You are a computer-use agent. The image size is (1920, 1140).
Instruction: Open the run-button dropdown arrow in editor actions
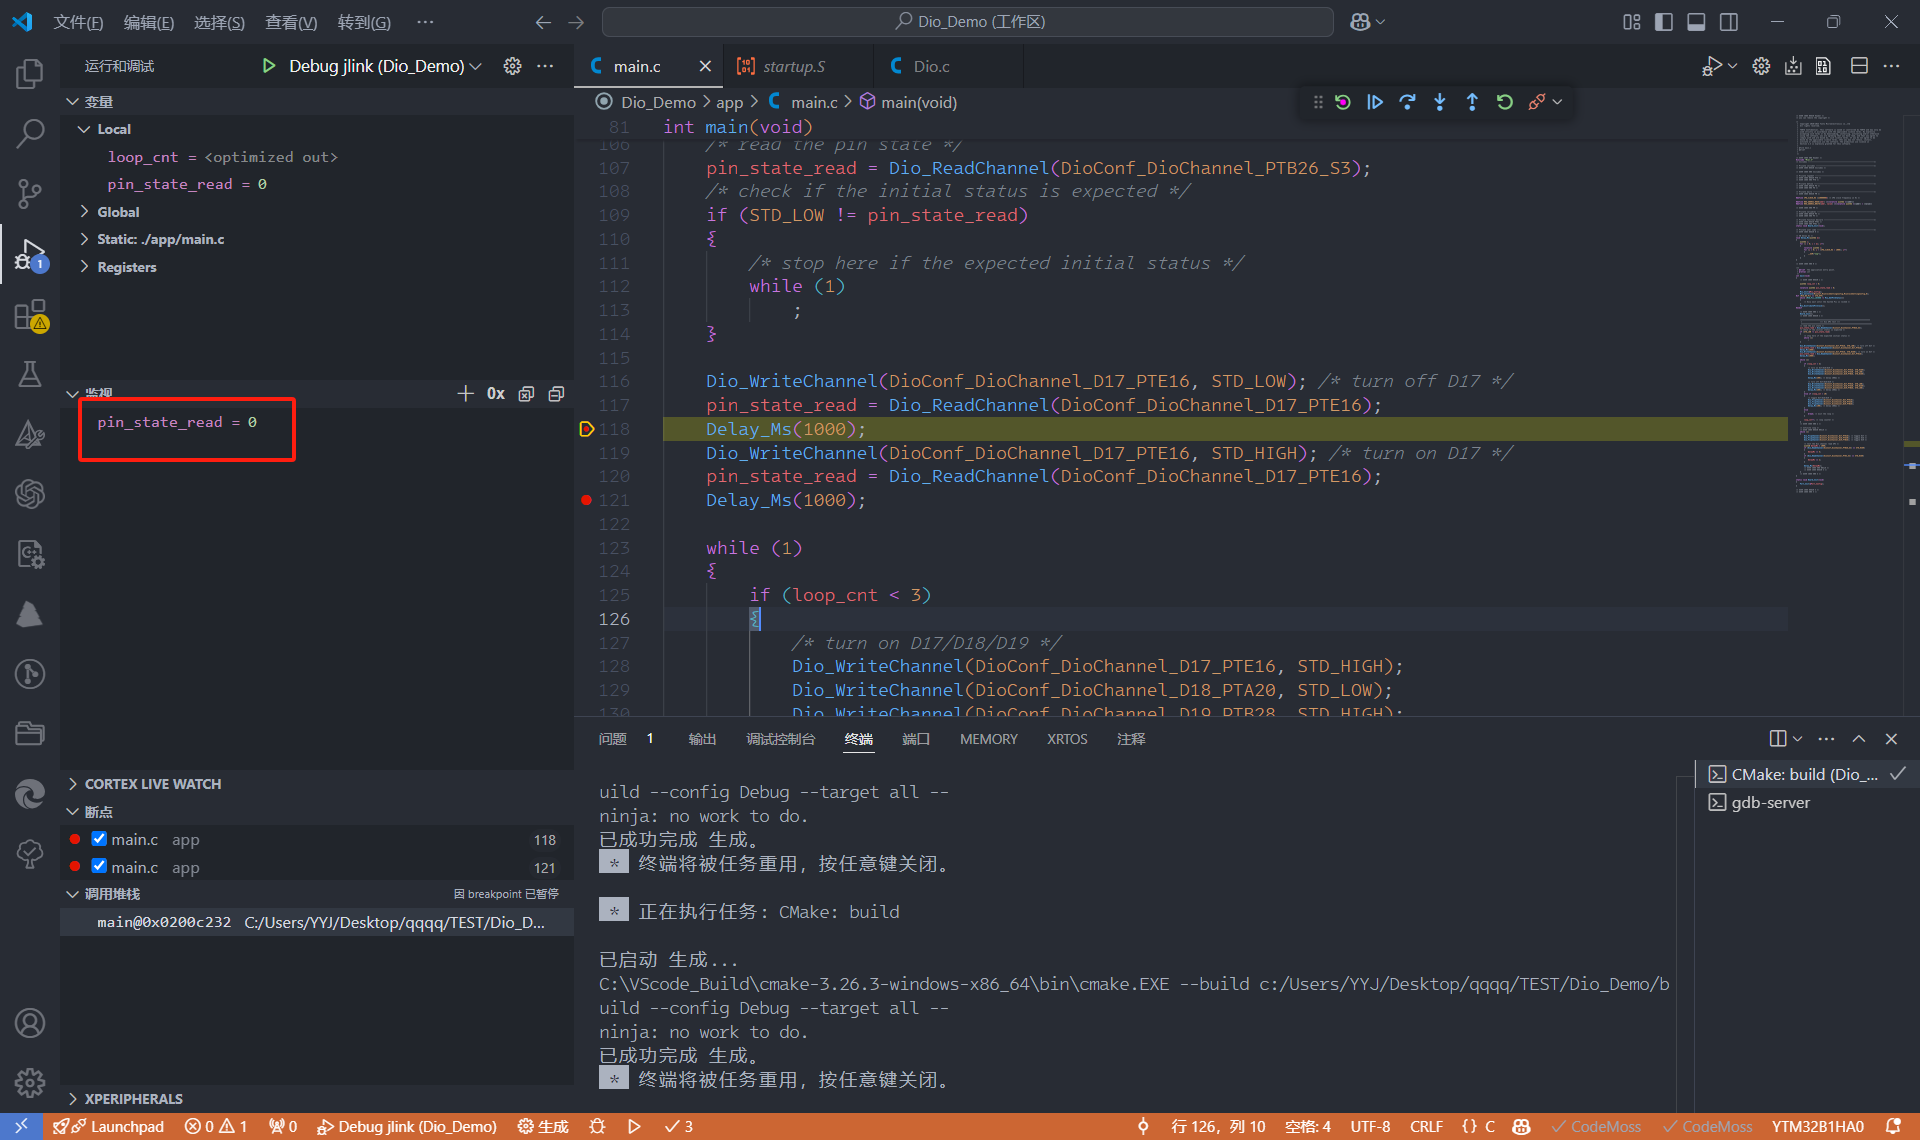[1732, 66]
